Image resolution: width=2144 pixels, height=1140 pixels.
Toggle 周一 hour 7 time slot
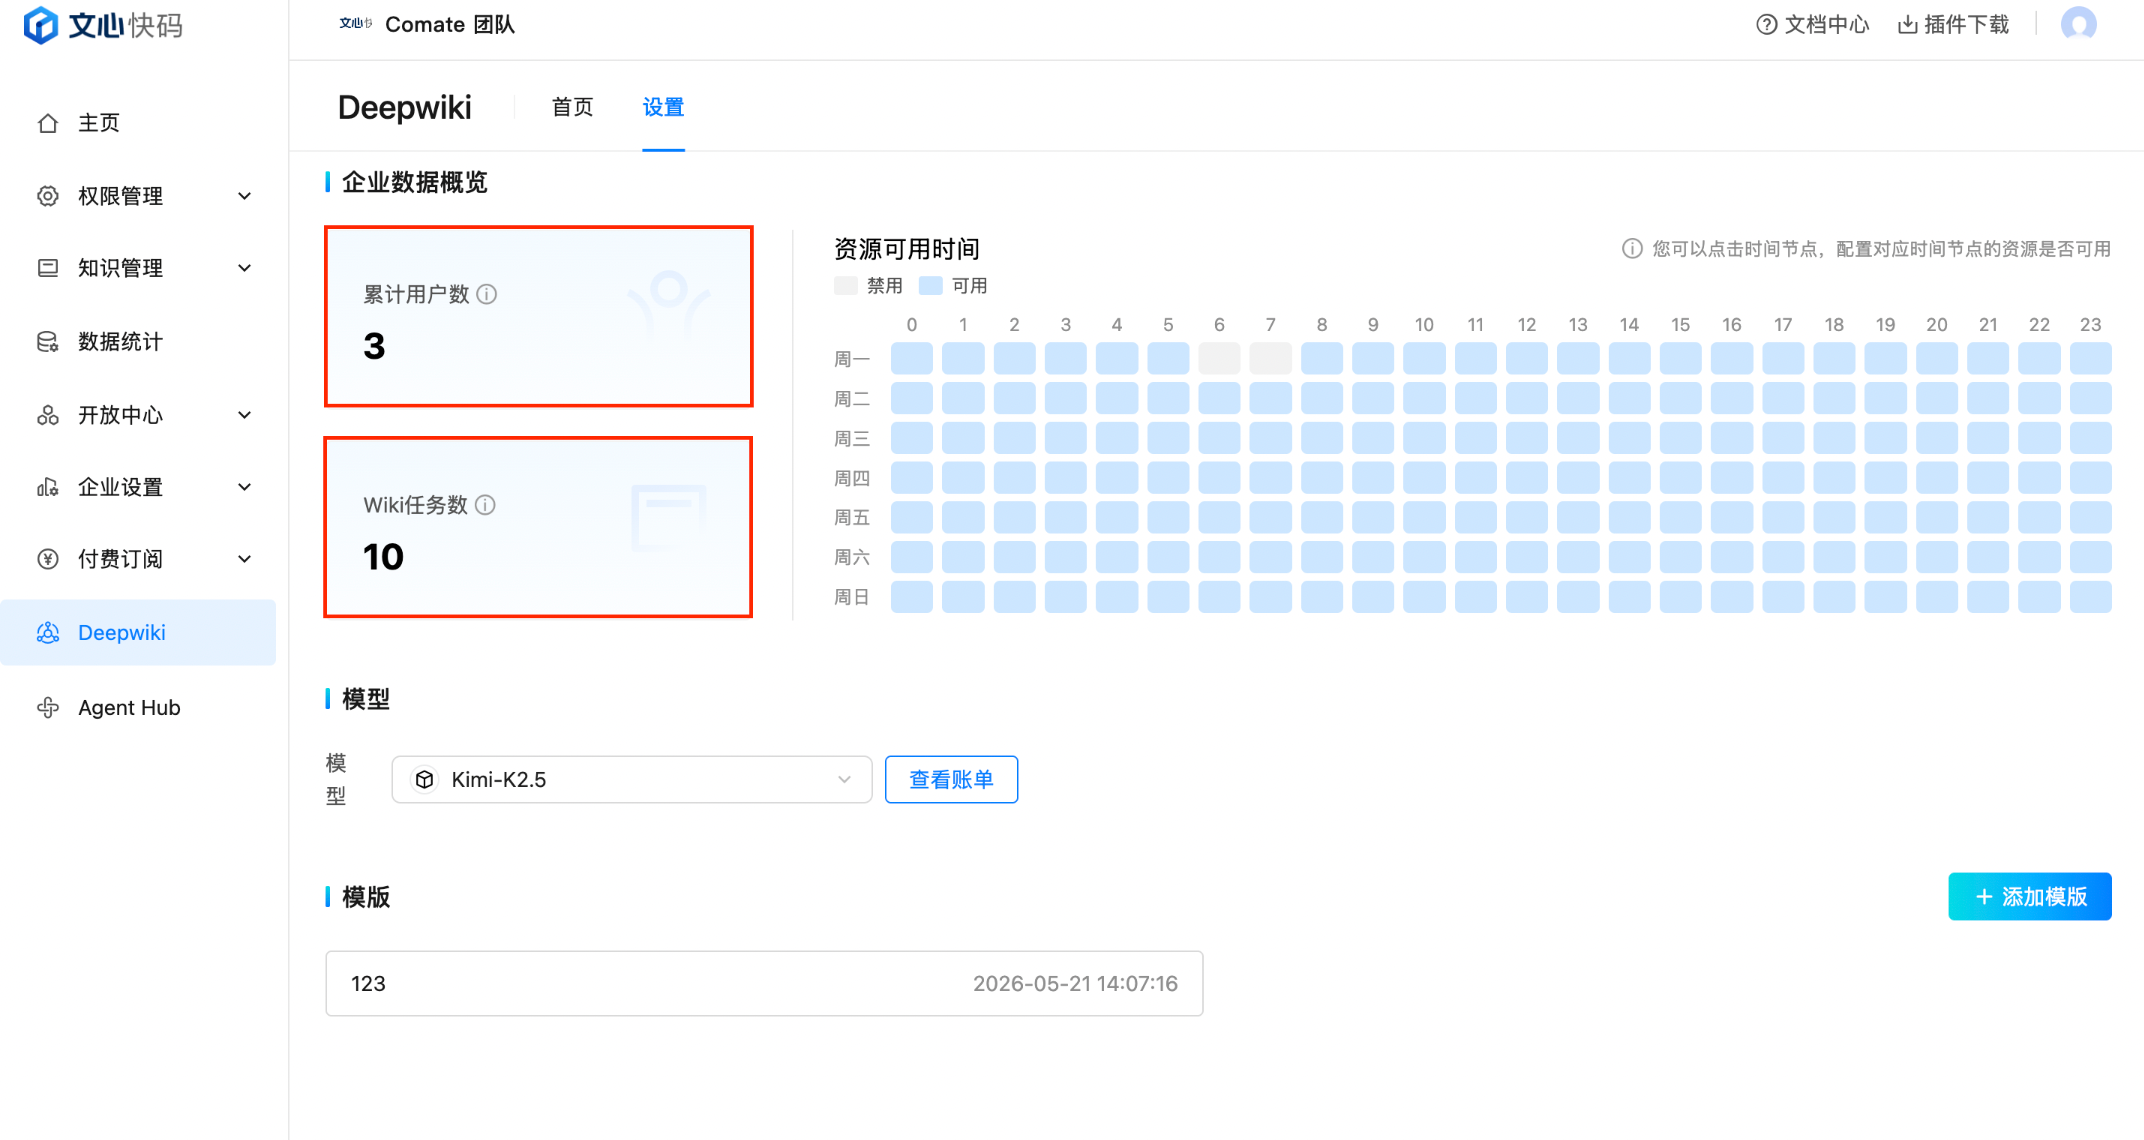[1270, 358]
